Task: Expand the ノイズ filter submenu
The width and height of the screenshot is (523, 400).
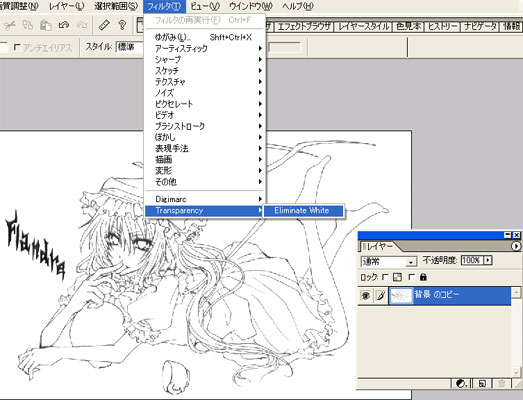Action: [204, 93]
